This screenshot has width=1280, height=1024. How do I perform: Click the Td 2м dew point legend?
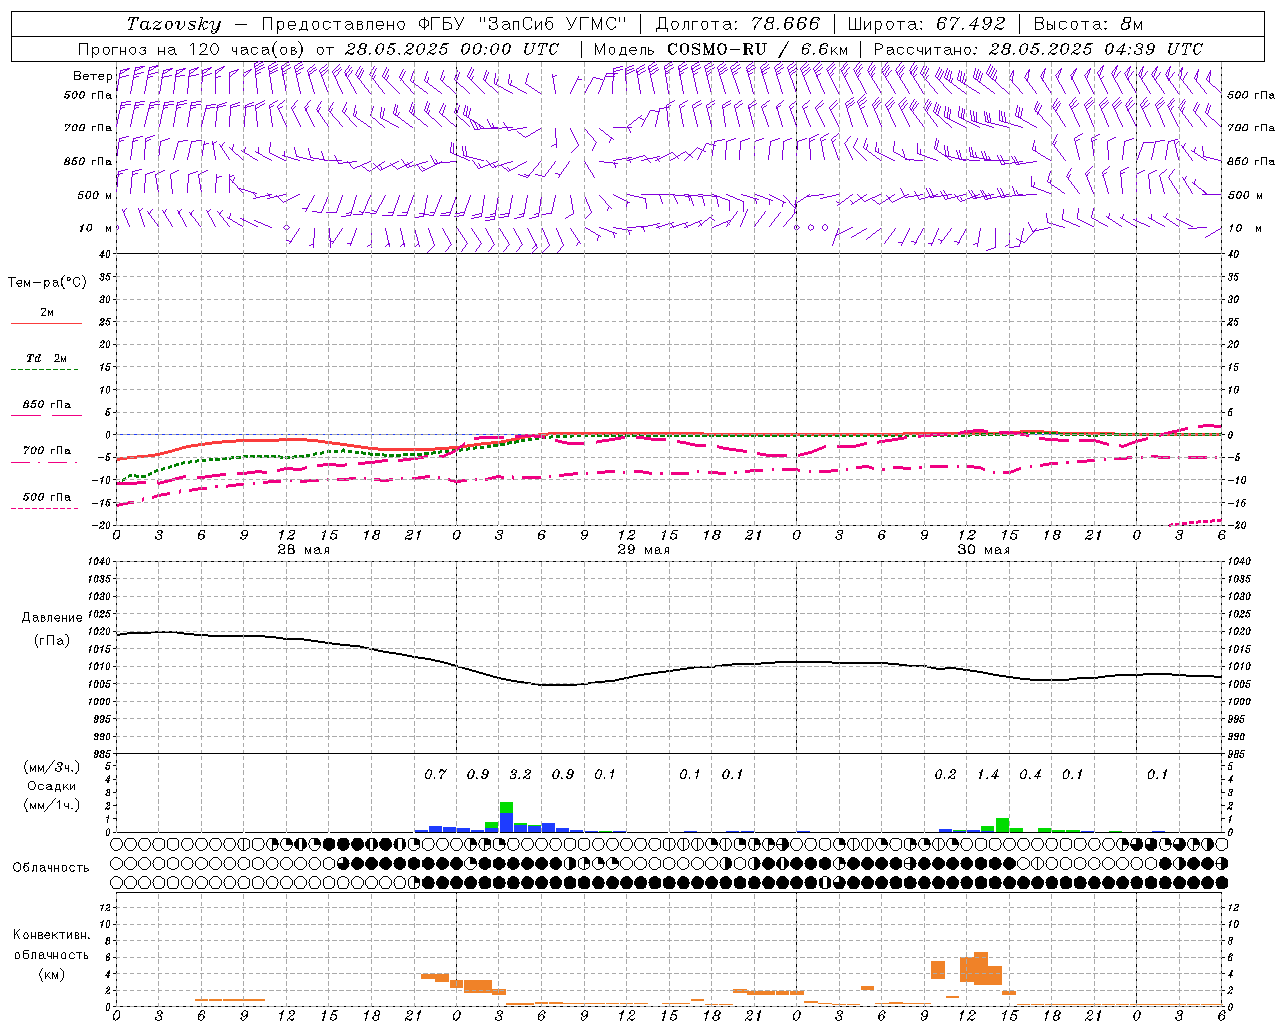click(46, 358)
